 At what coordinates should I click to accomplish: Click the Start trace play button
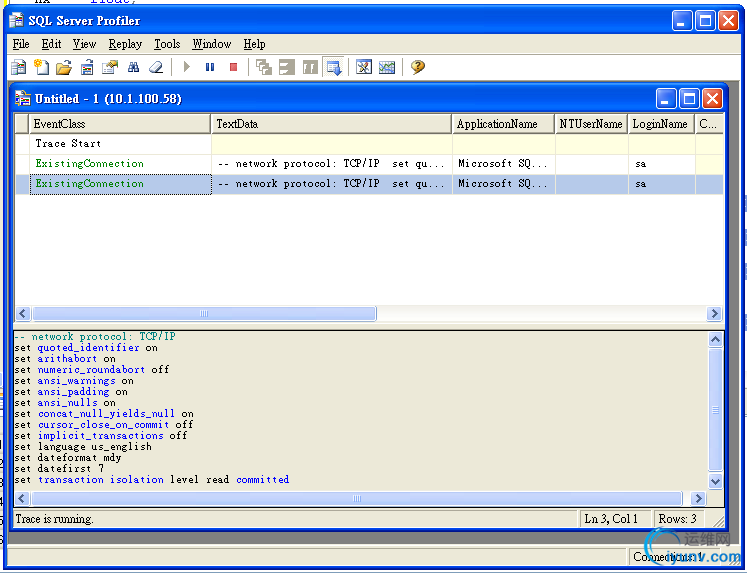tap(187, 67)
